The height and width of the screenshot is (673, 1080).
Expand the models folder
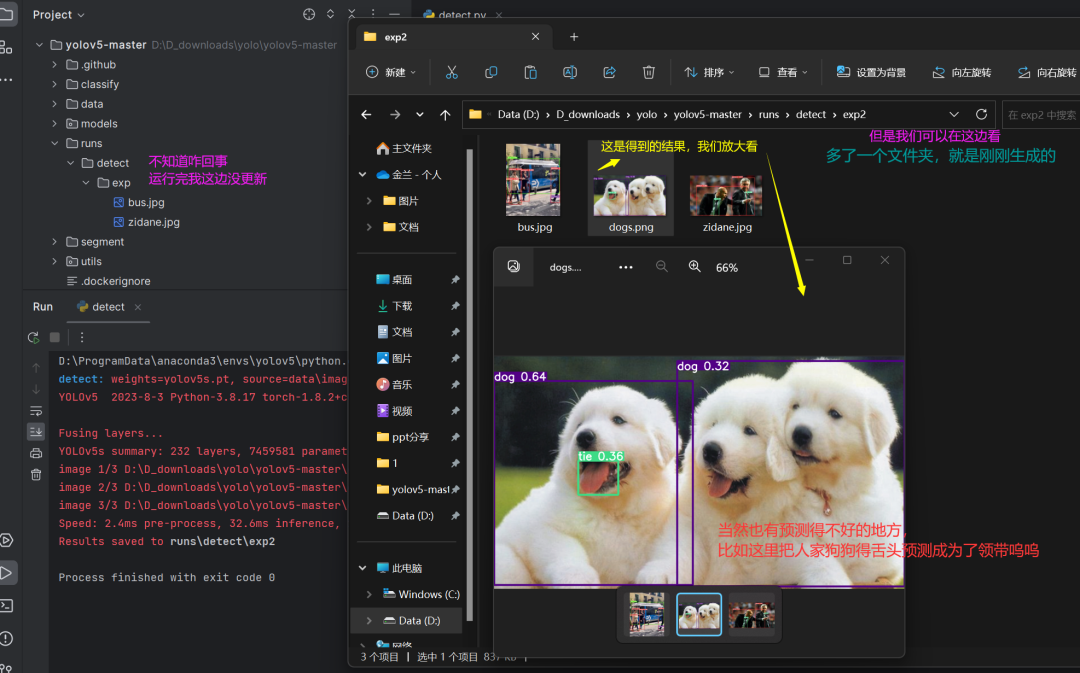[54, 124]
